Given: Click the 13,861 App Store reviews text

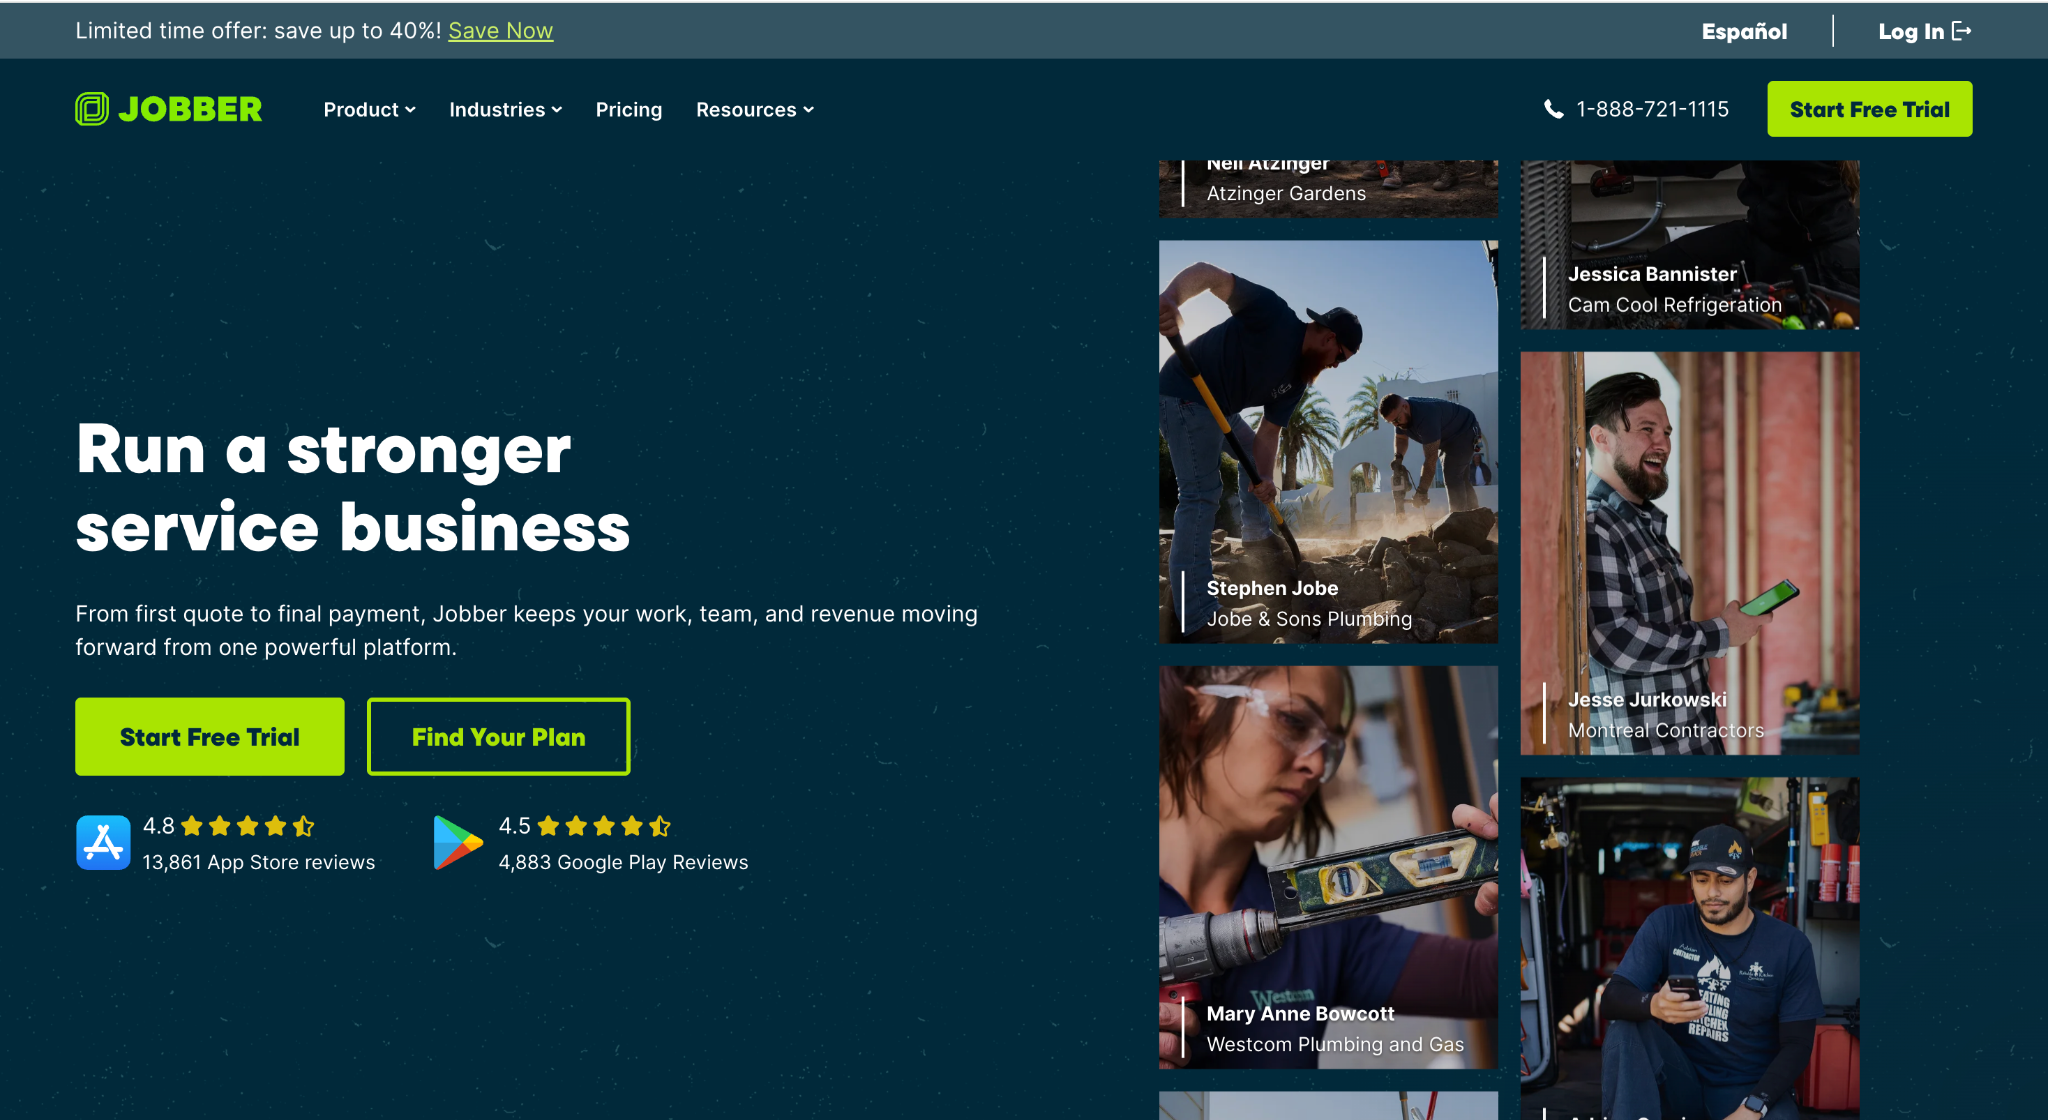Looking at the screenshot, I should tap(259, 862).
